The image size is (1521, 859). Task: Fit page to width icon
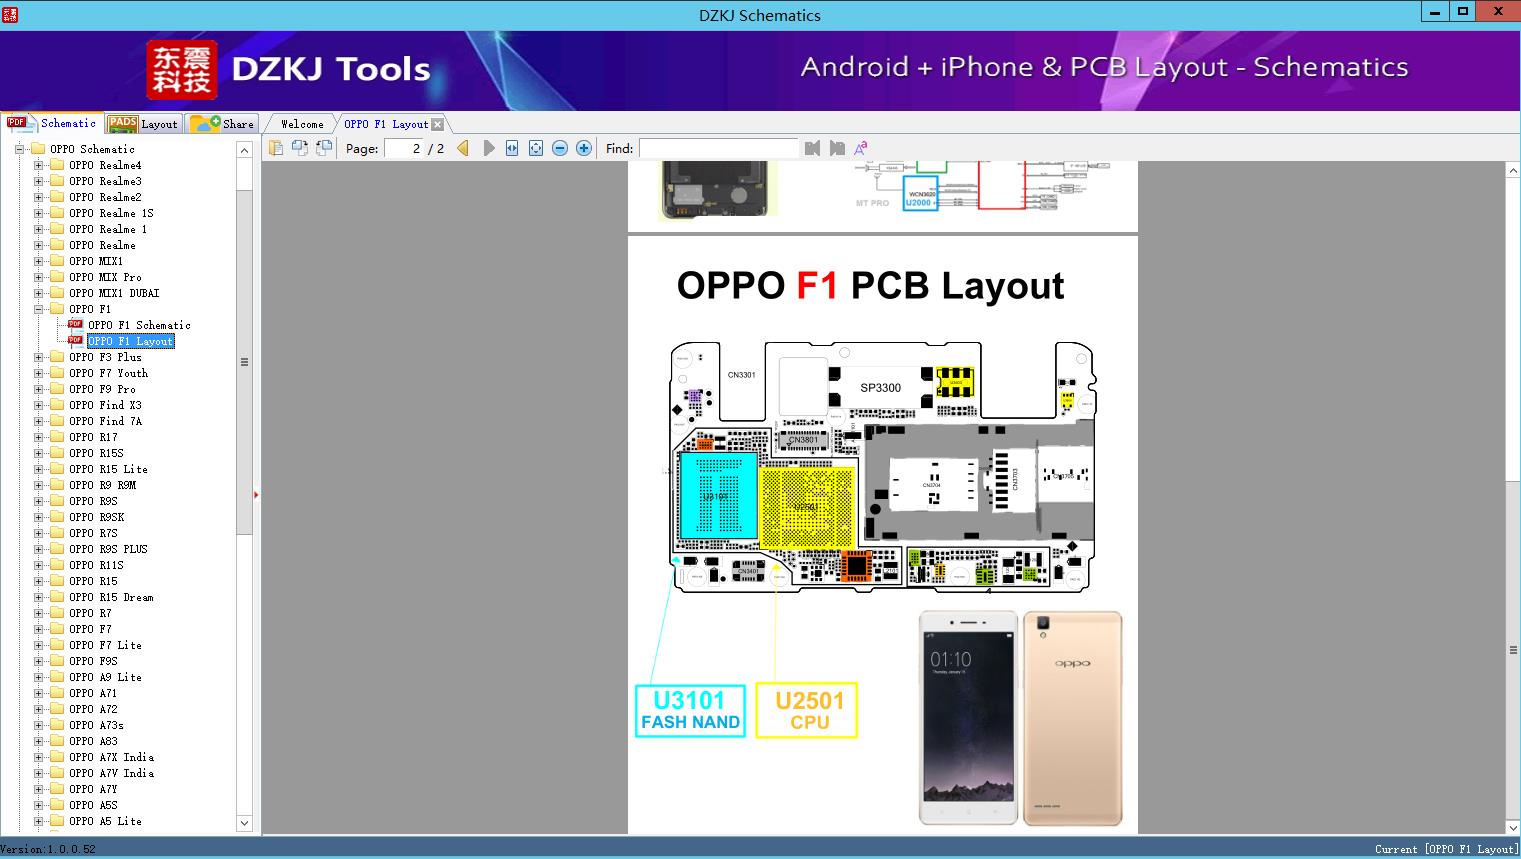512,148
